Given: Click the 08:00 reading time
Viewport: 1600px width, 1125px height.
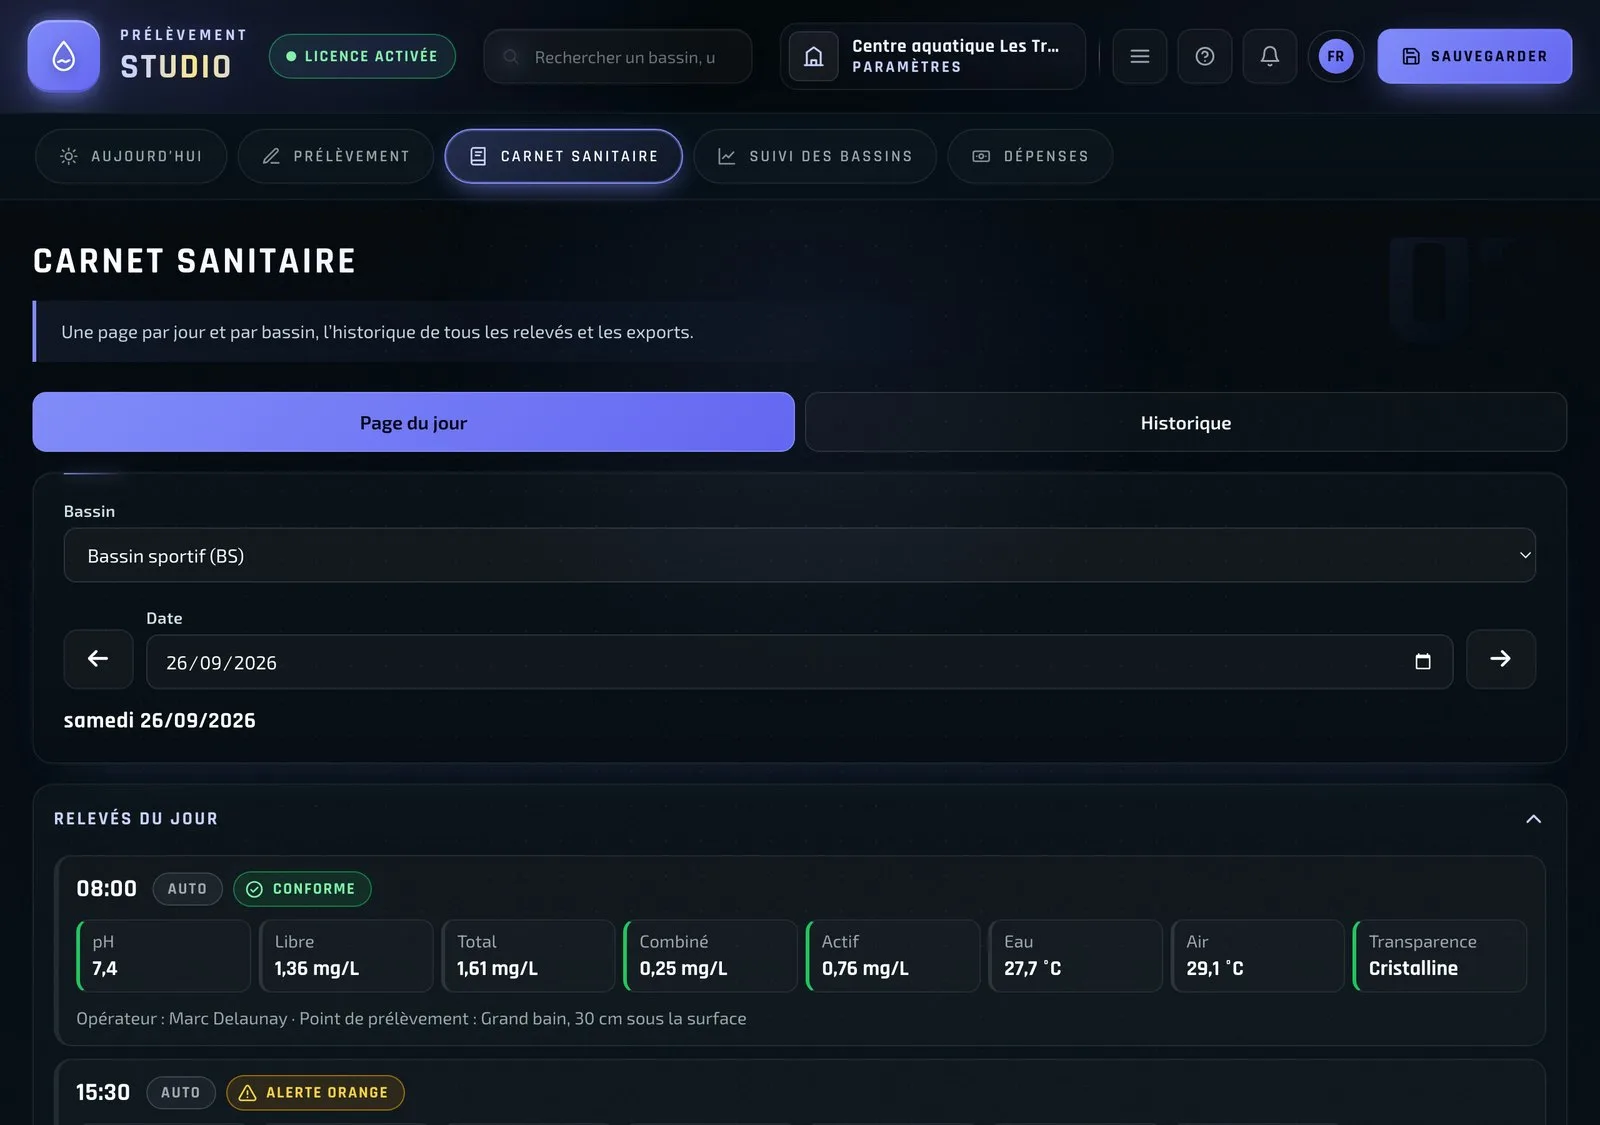Looking at the screenshot, I should tap(107, 889).
